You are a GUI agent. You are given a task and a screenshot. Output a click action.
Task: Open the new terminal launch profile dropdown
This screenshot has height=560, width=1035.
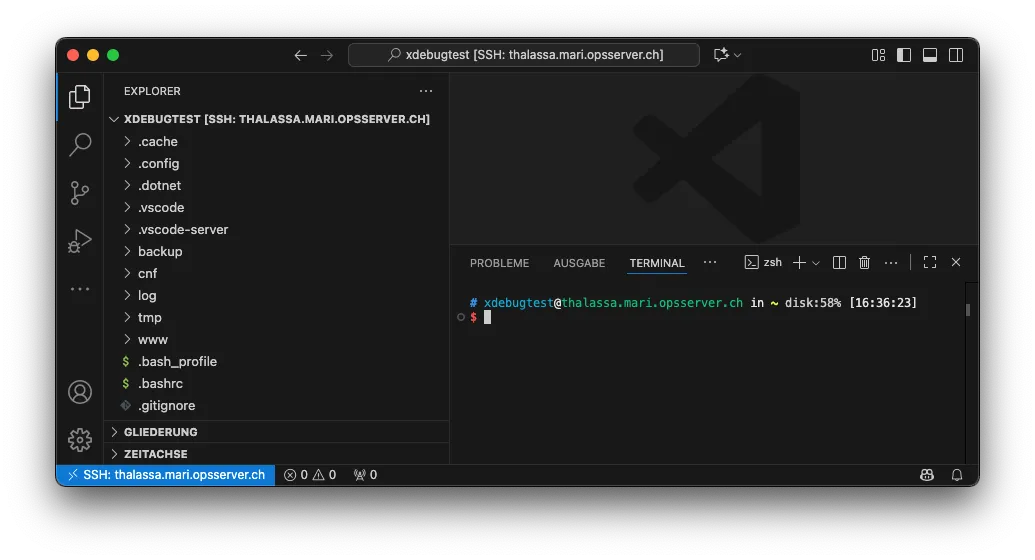coord(816,263)
